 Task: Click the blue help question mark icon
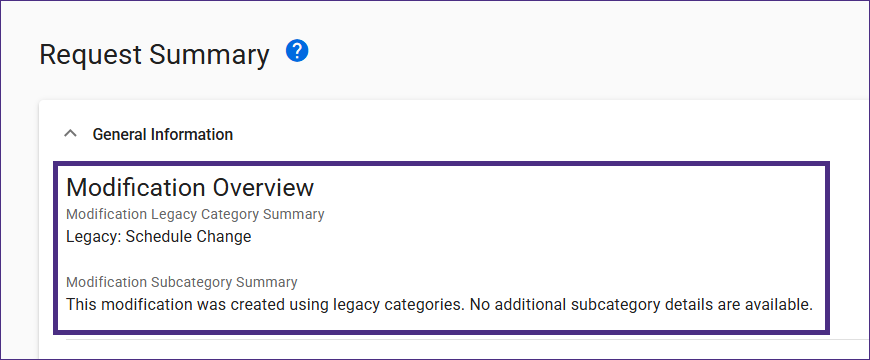coord(297,52)
